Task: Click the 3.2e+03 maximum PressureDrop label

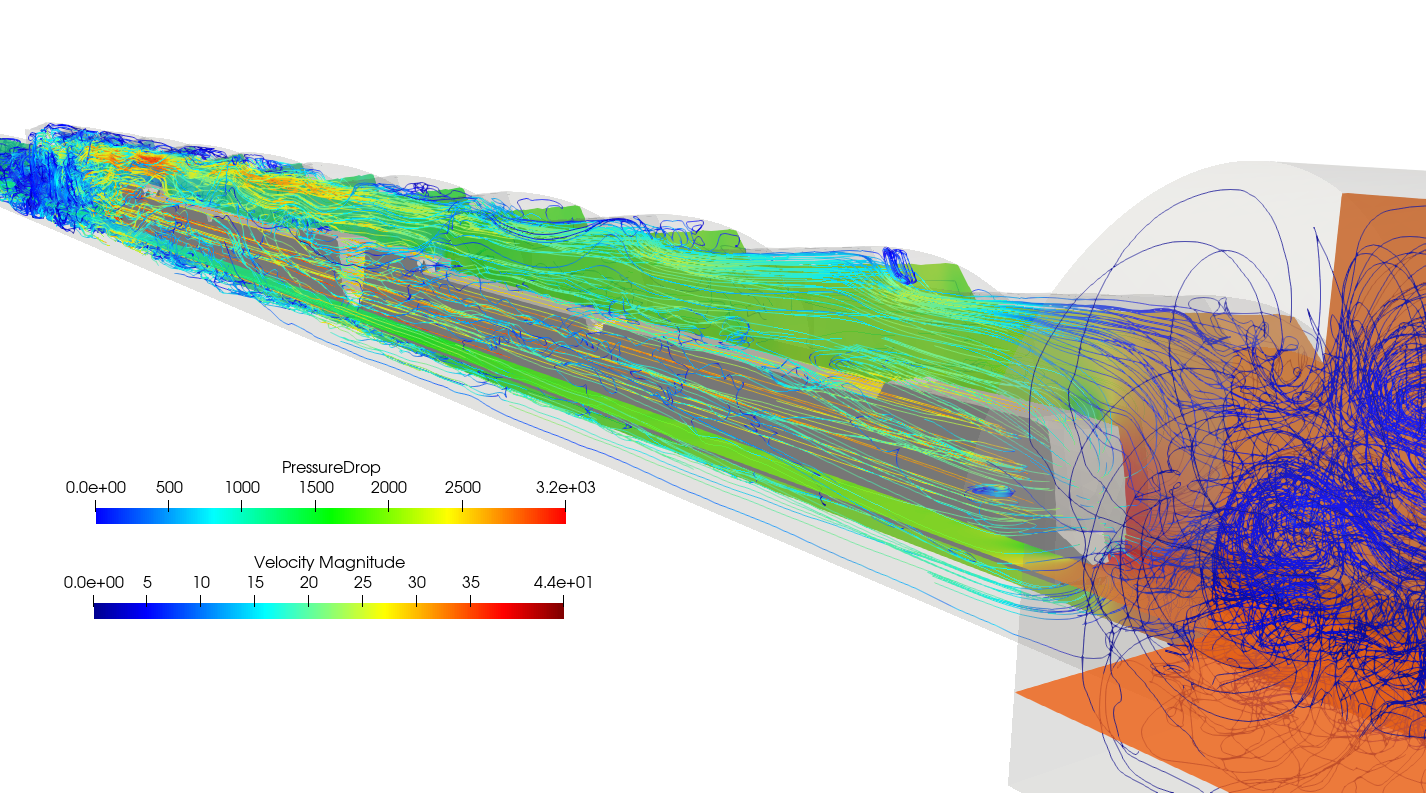Action: (x=566, y=487)
